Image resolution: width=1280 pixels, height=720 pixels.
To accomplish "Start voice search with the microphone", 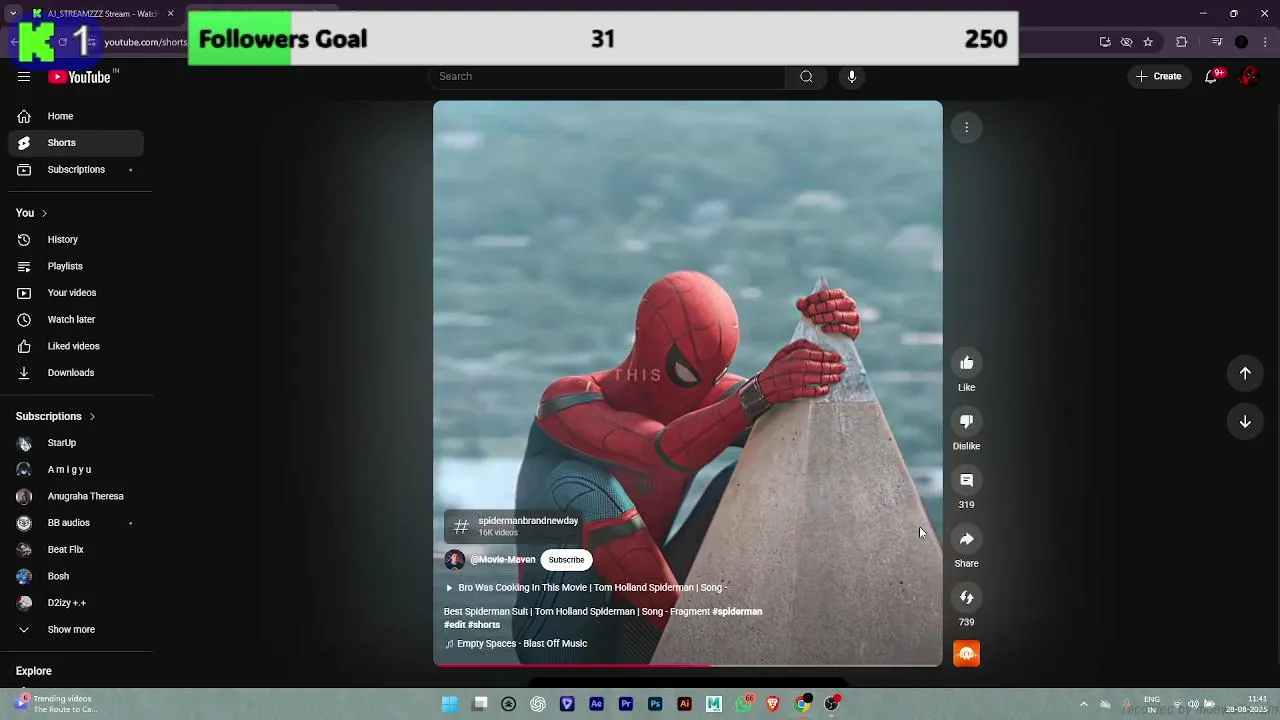I will pos(852,77).
